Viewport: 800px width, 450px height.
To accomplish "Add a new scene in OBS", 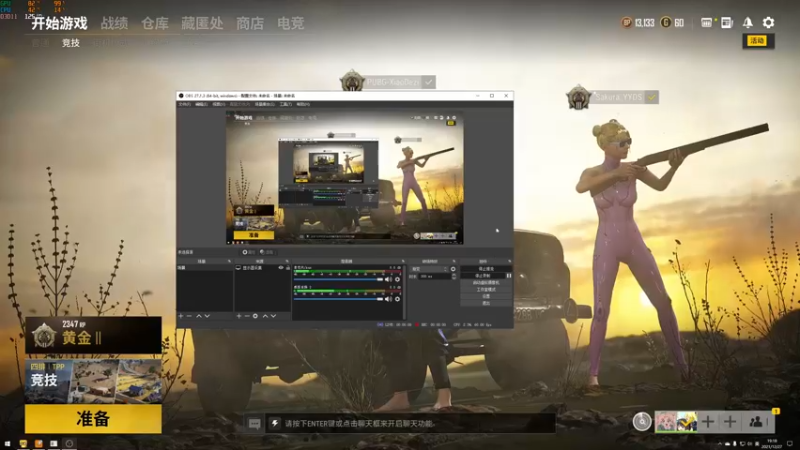I will (181, 316).
